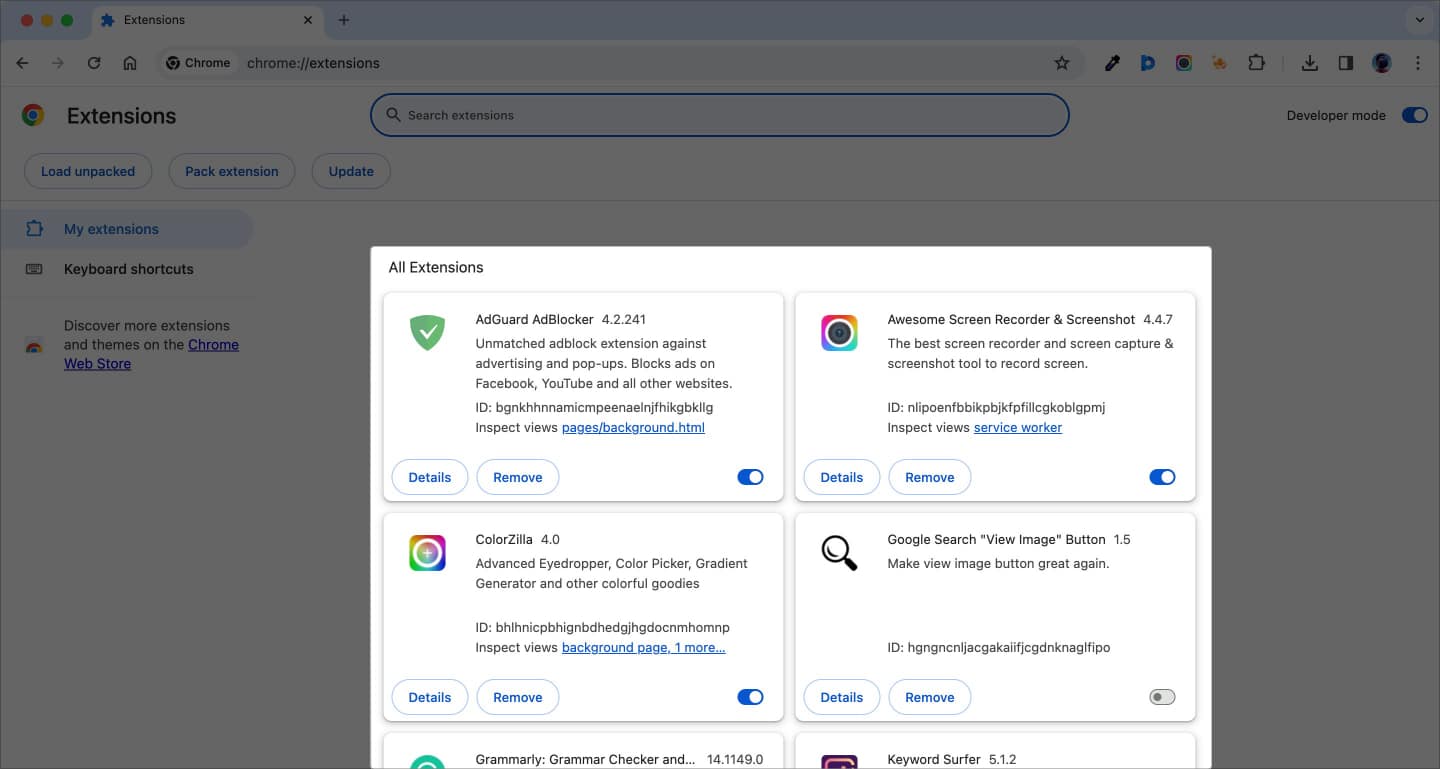Open View Image Button Details
Image resolution: width=1440 pixels, height=769 pixels.
(842, 697)
